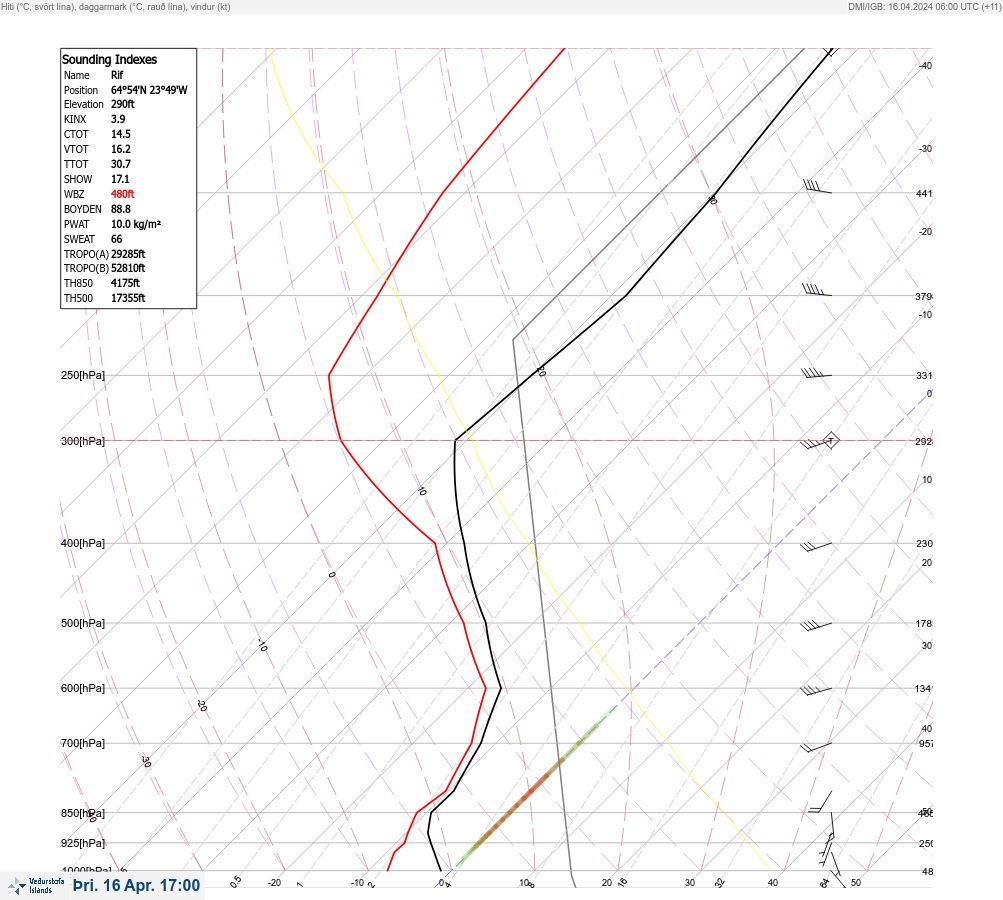Click the DMI/IGB model run header text
The width and height of the screenshot is (1003, 900).
coord(924,6)
